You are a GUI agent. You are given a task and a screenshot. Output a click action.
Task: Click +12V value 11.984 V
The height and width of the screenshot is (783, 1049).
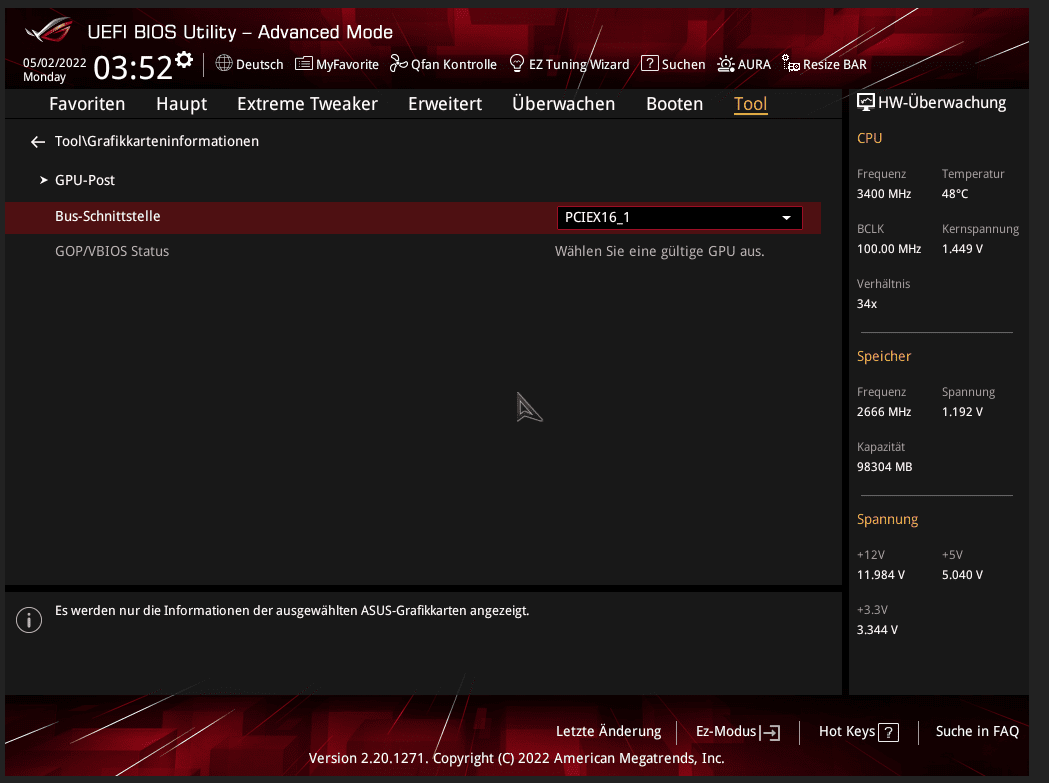coord(880,576)
